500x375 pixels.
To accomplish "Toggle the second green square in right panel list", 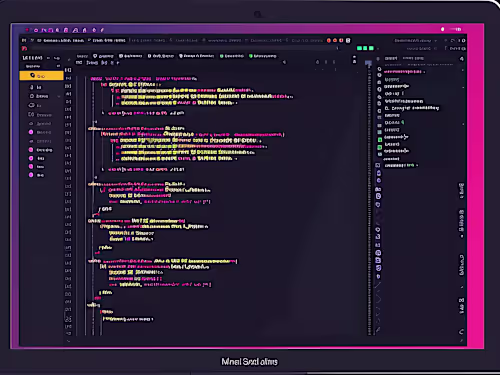I will tap(380, 147).
